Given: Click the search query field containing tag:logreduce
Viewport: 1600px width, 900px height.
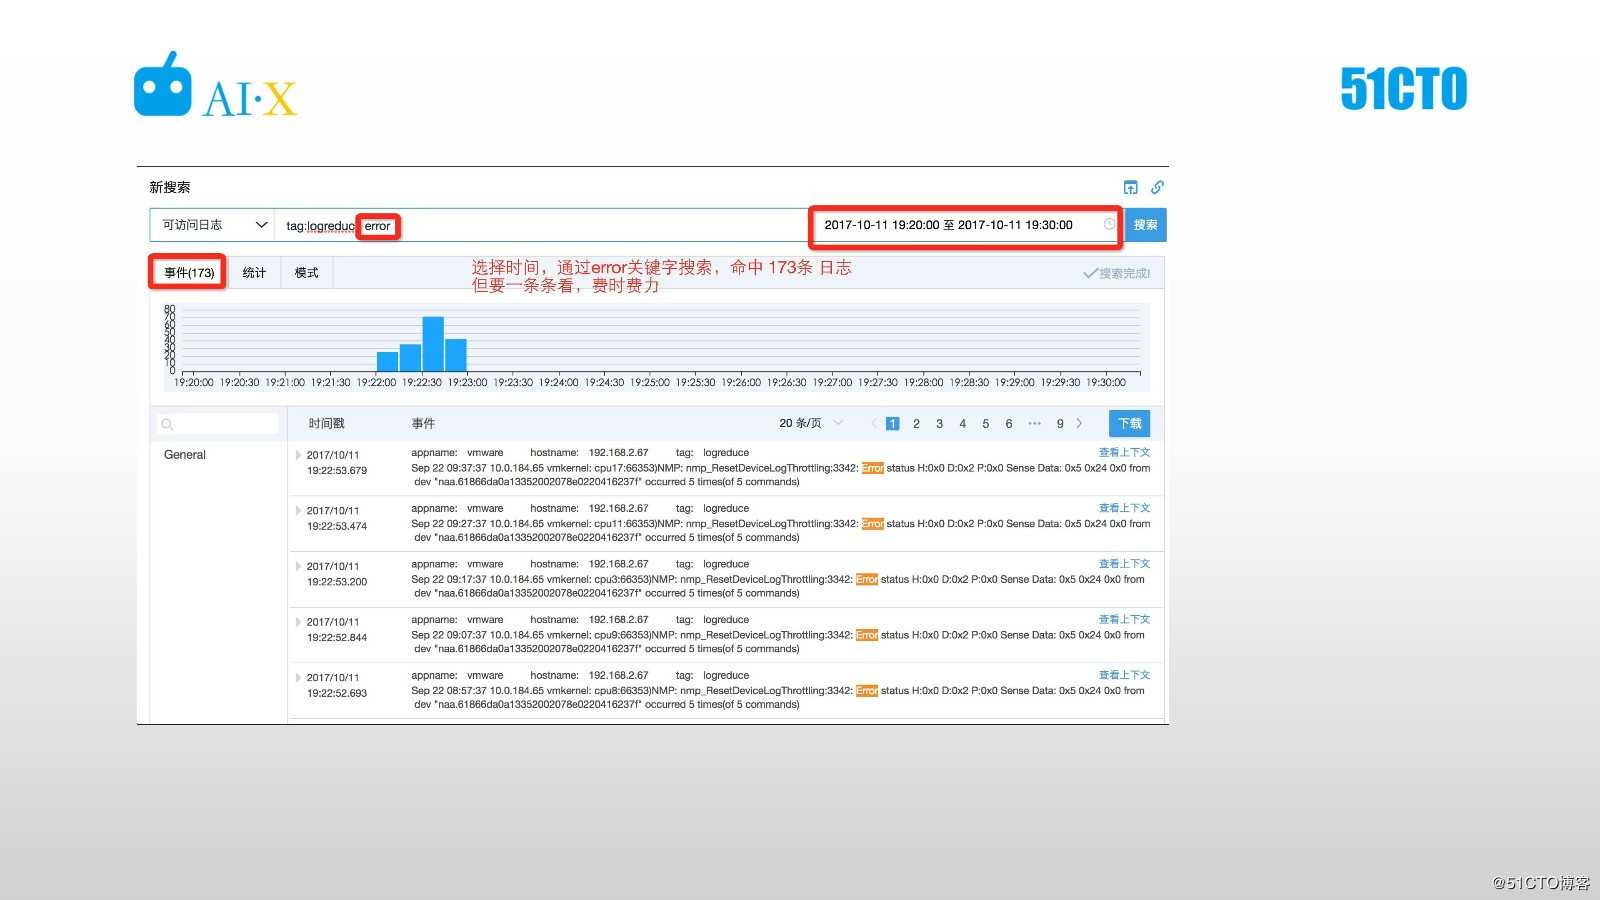Looking at the screenshot, I should (x=540, y=225).
